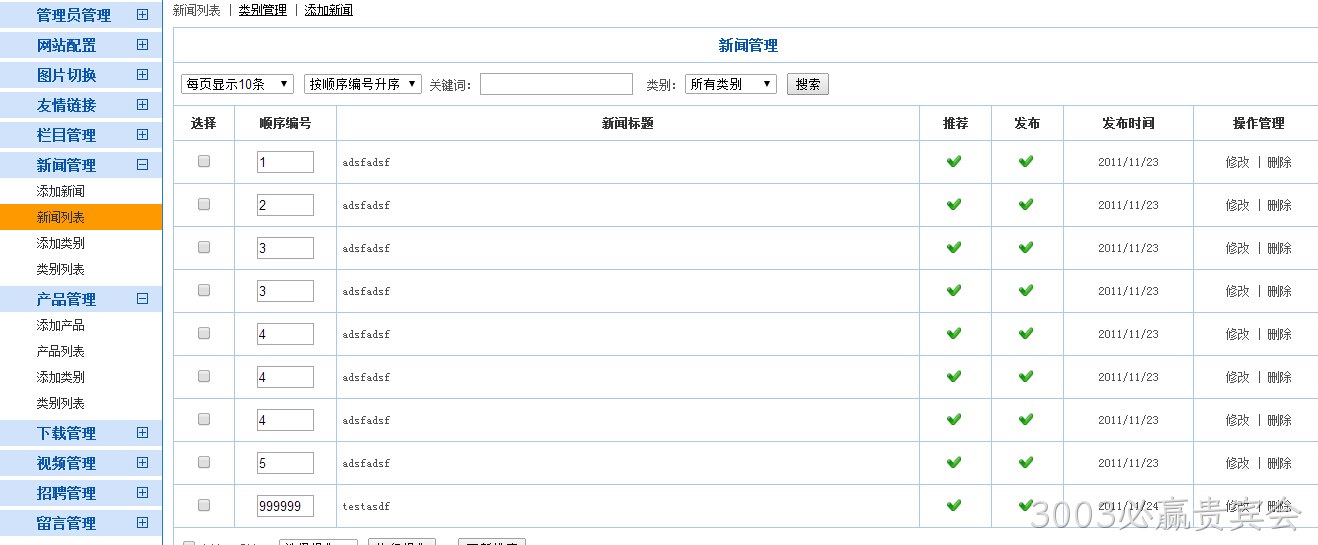Click the 新闻管理 page heading

[748, 45]
